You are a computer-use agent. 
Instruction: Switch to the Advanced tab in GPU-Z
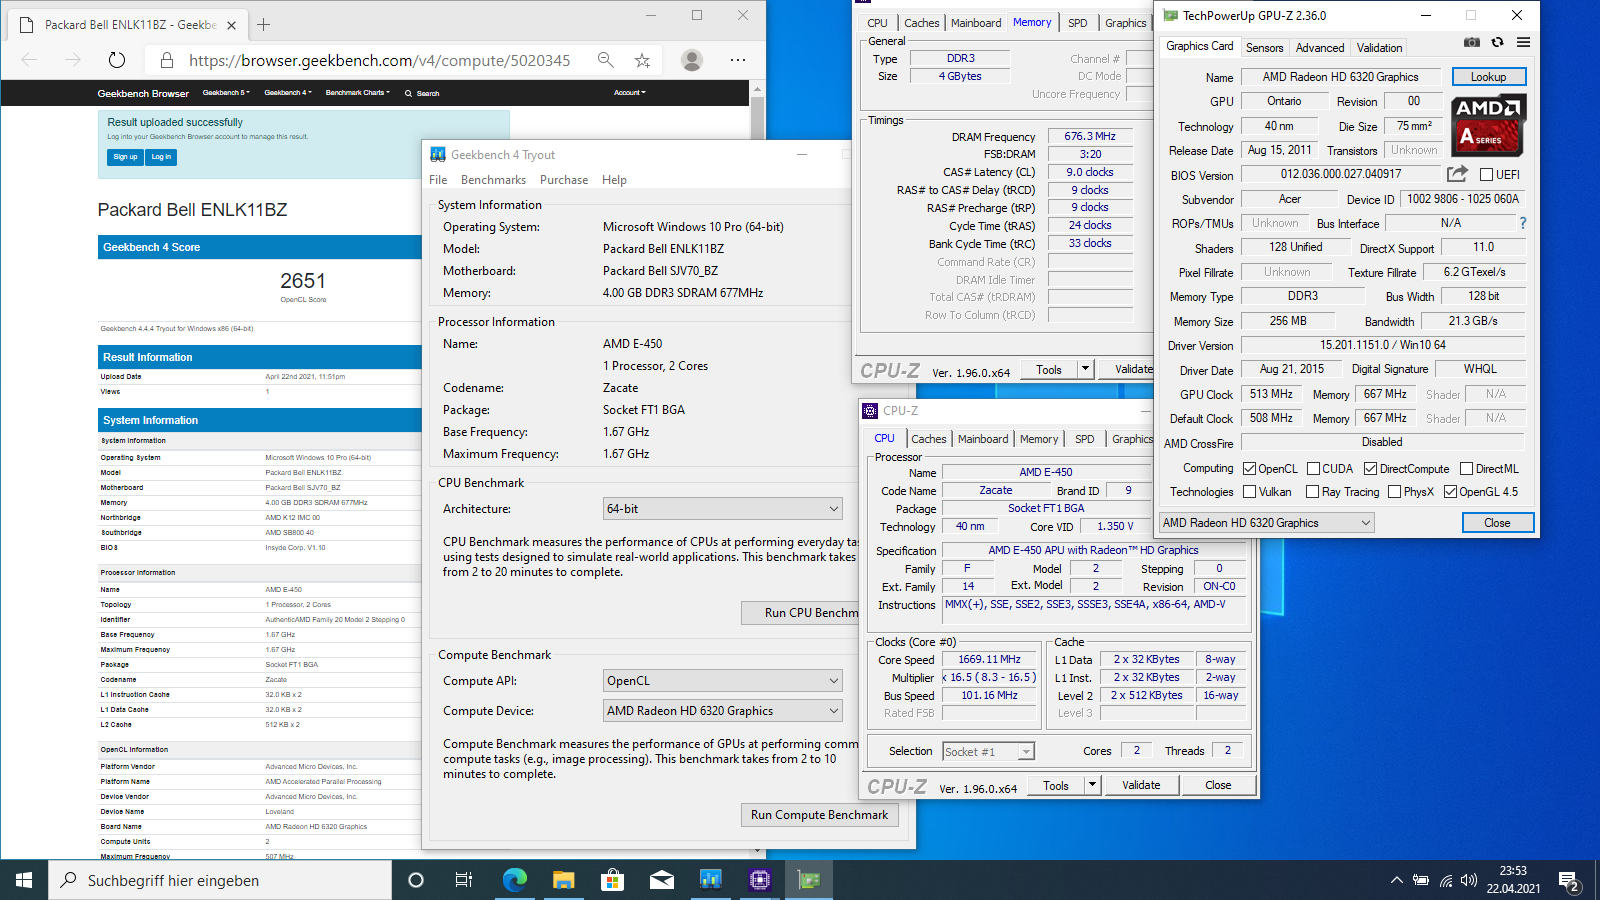click(1320, 48)
